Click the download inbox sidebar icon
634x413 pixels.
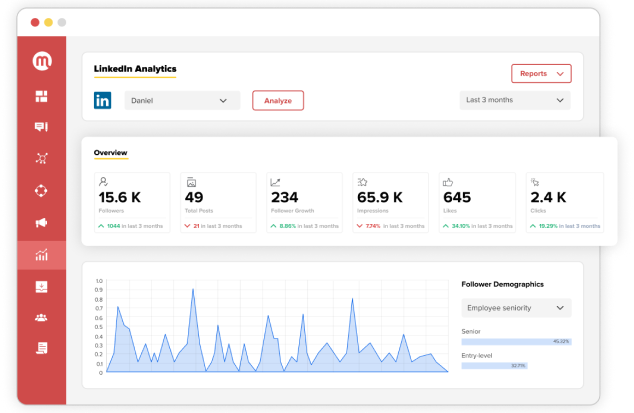coord(41,287)
